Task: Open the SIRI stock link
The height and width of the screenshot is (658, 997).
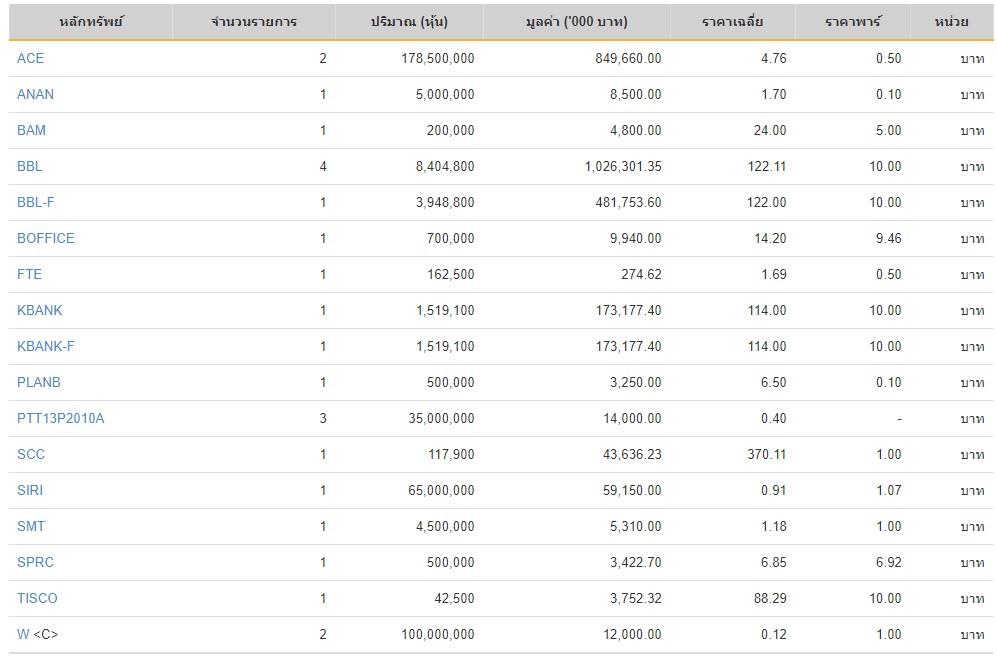Action: (x=30, y=490)
